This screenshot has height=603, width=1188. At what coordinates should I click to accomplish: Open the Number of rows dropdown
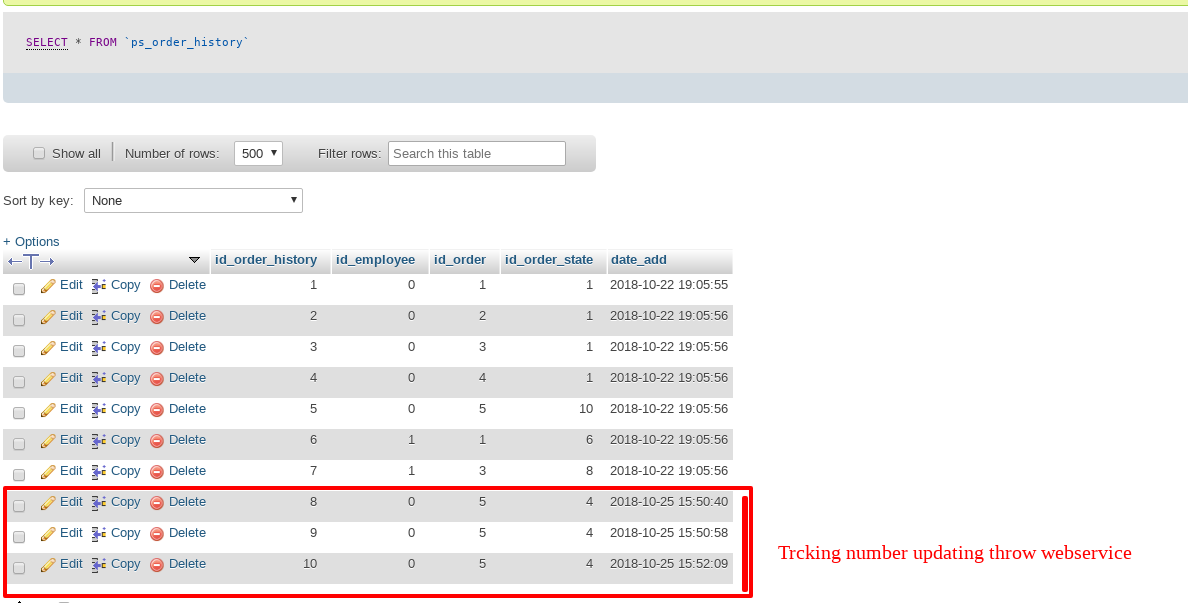[x=258, y=153]
